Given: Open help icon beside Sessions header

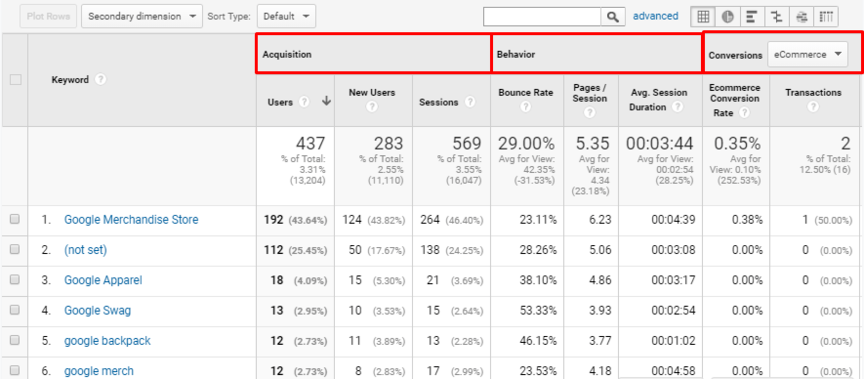Looking at the screenshot, I should [x=470, y=102].
